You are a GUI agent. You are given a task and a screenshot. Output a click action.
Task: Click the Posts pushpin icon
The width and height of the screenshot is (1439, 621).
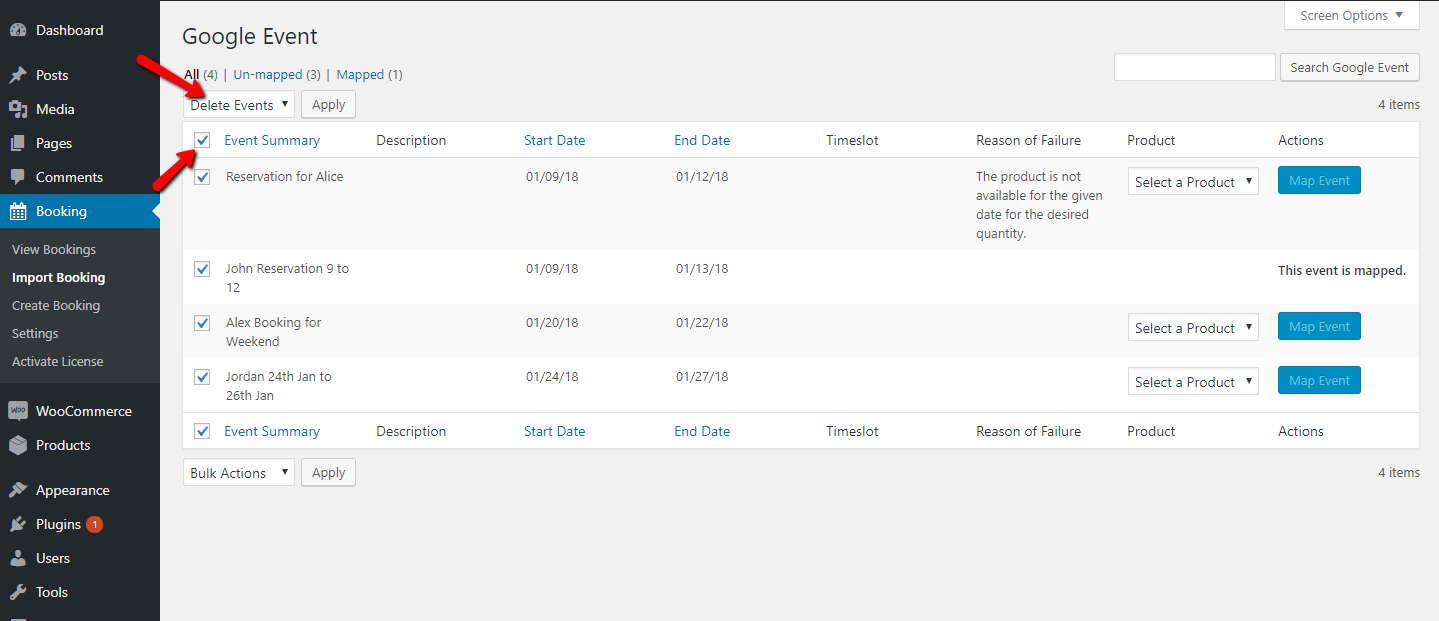(x=18, y=76)
